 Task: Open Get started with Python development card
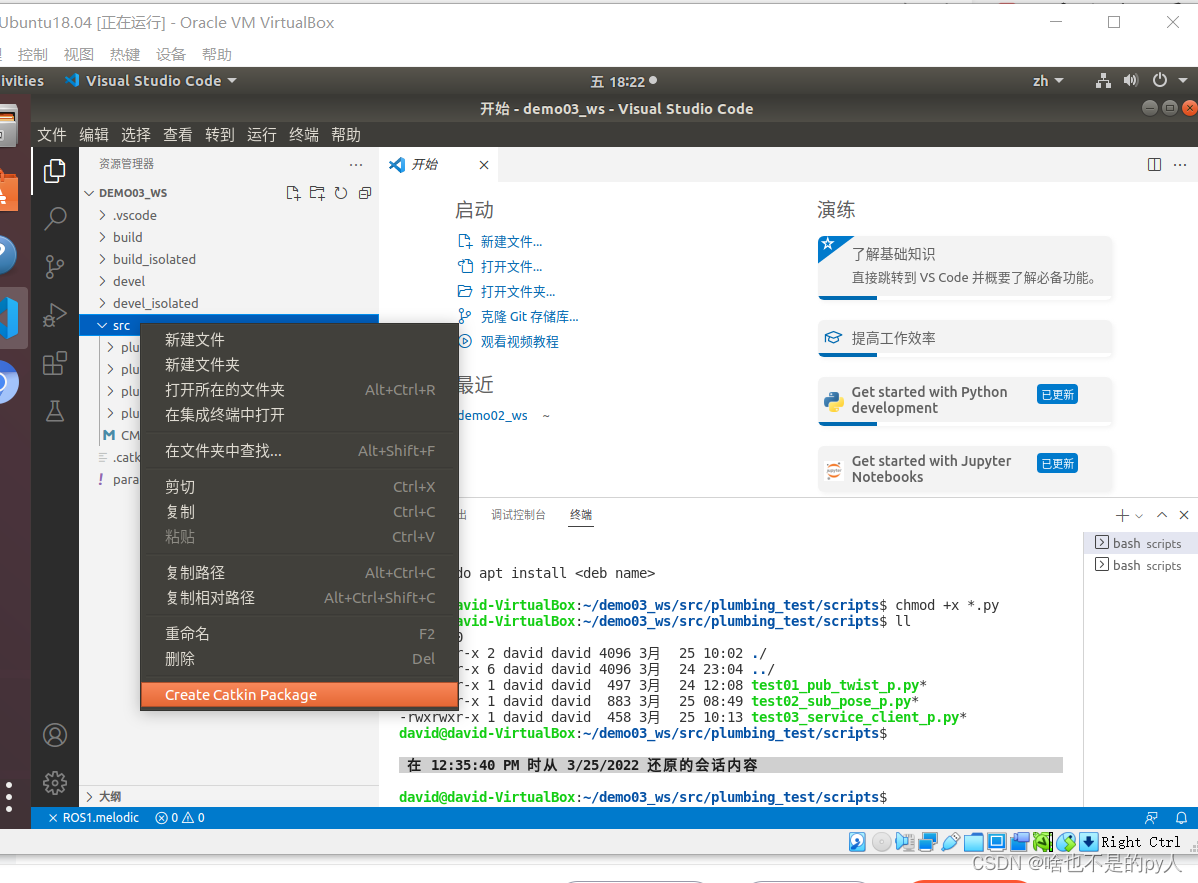tap(965, 400)
